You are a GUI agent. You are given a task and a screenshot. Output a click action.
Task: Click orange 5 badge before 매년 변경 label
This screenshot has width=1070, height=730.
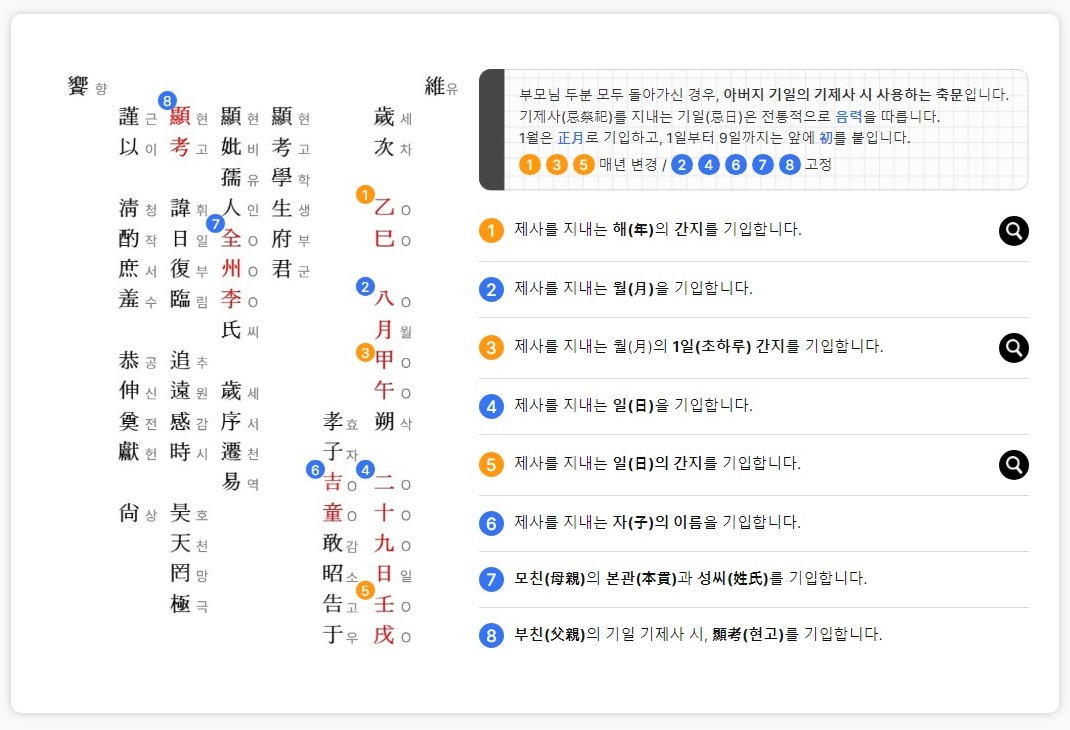583,164
